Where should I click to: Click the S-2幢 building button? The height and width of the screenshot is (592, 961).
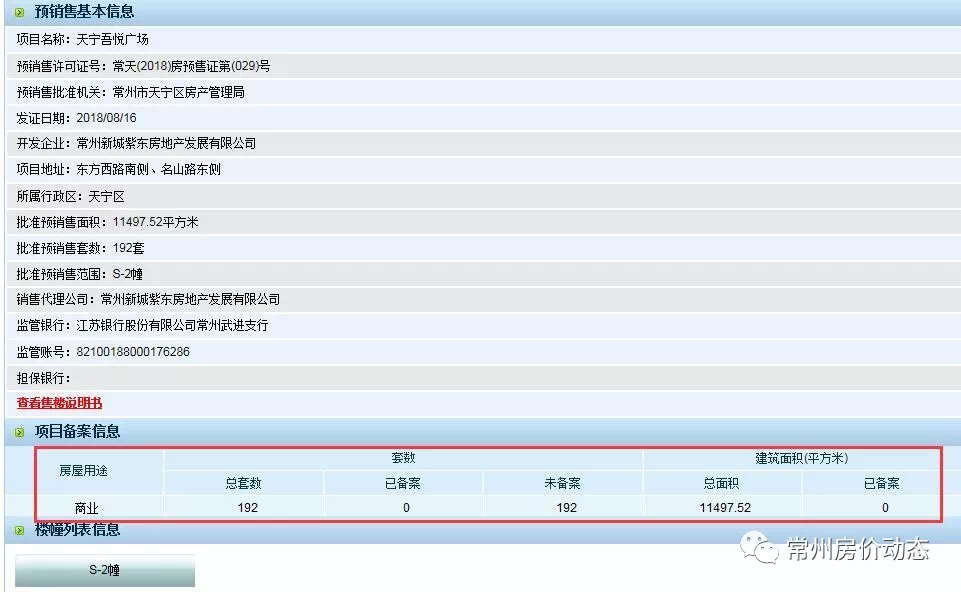pyautogui.click(x=105, y=570)
